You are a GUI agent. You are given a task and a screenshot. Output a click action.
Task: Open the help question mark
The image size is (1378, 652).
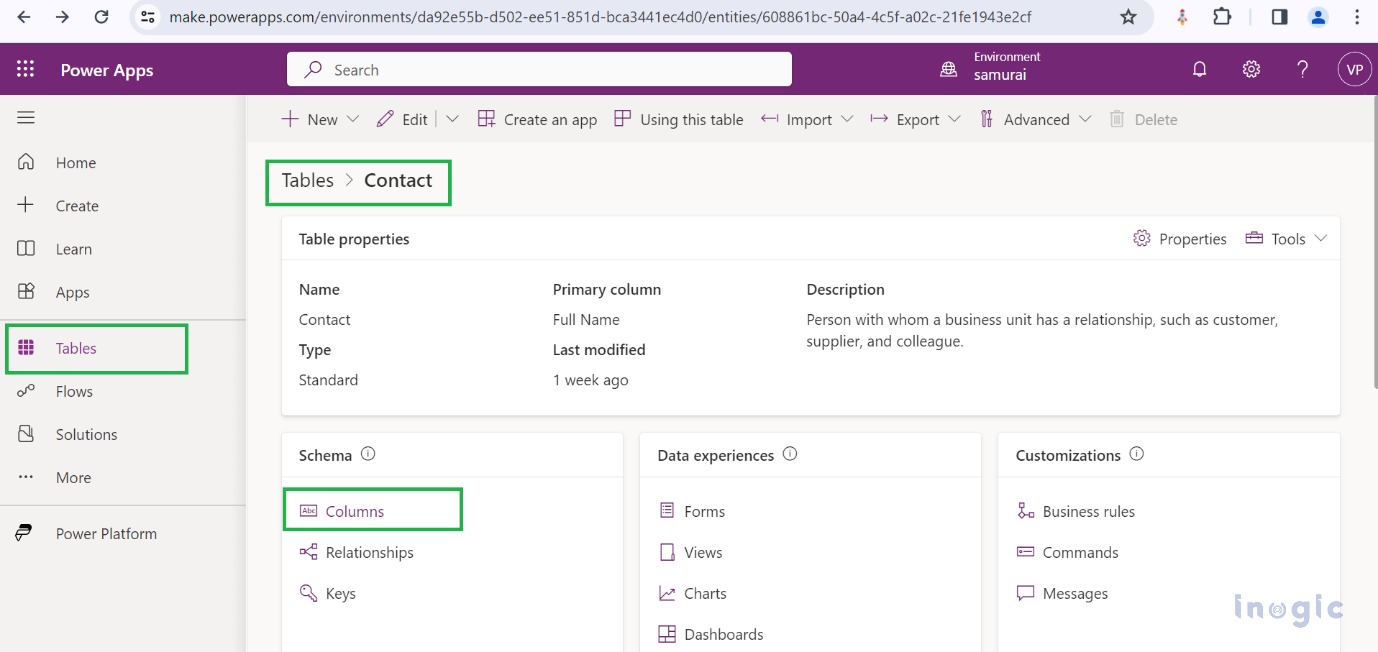1302,69
